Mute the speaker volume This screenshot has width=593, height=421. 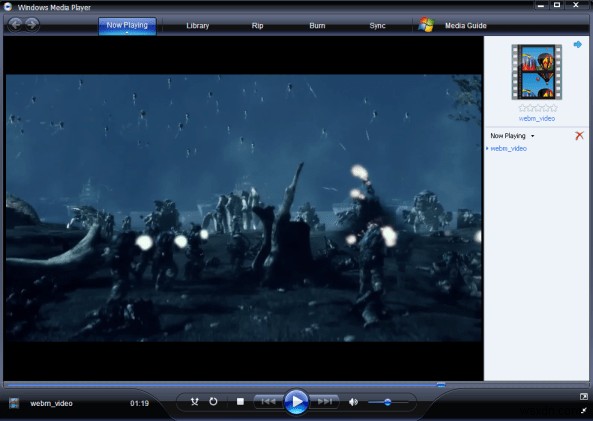tap(353, 402)
